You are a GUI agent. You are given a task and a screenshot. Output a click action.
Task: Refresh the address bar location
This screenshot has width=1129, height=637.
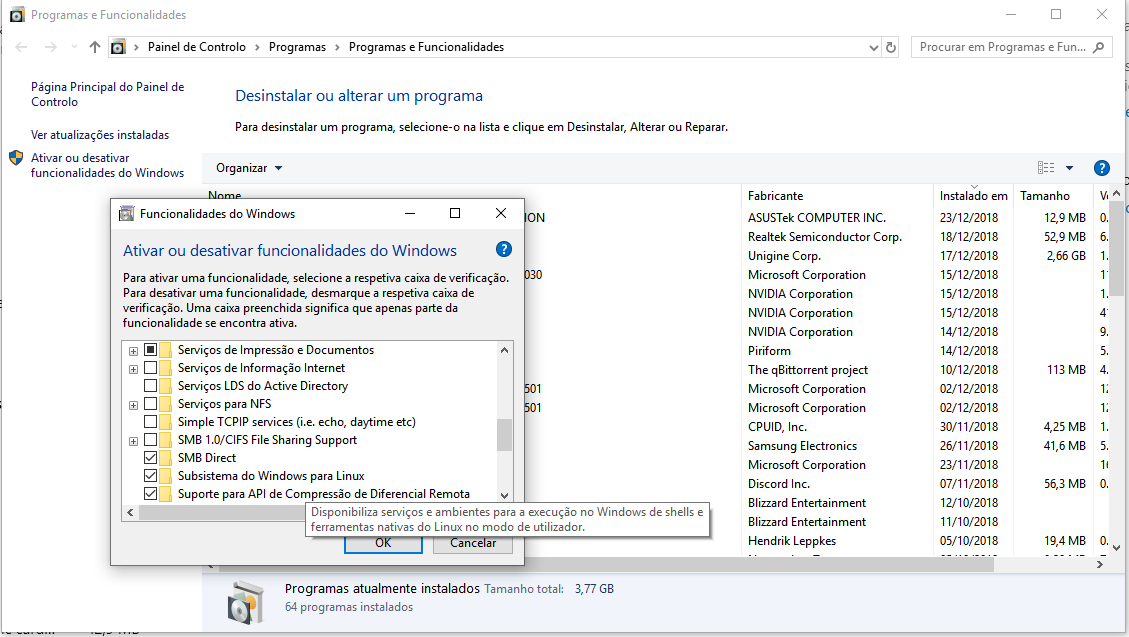pos(891,47)
